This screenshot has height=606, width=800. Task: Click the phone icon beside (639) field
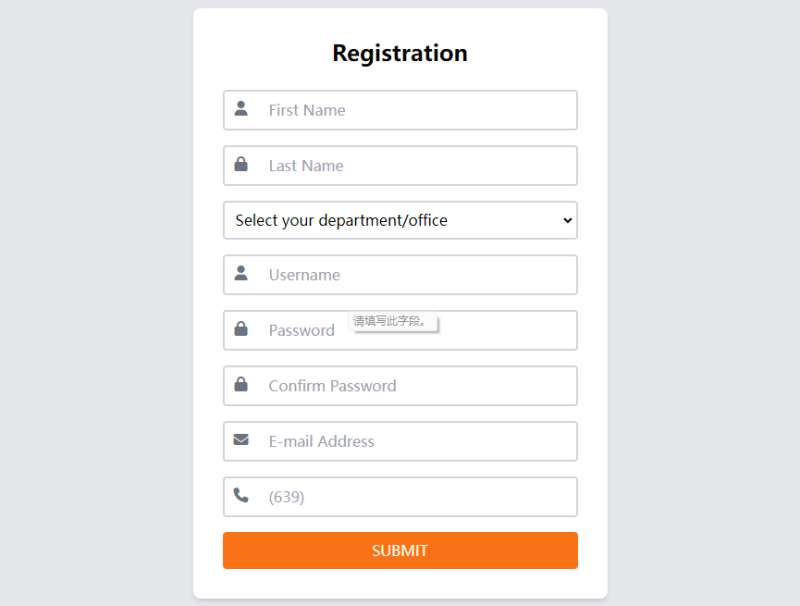pyautogui.click(x=241, y=495)
